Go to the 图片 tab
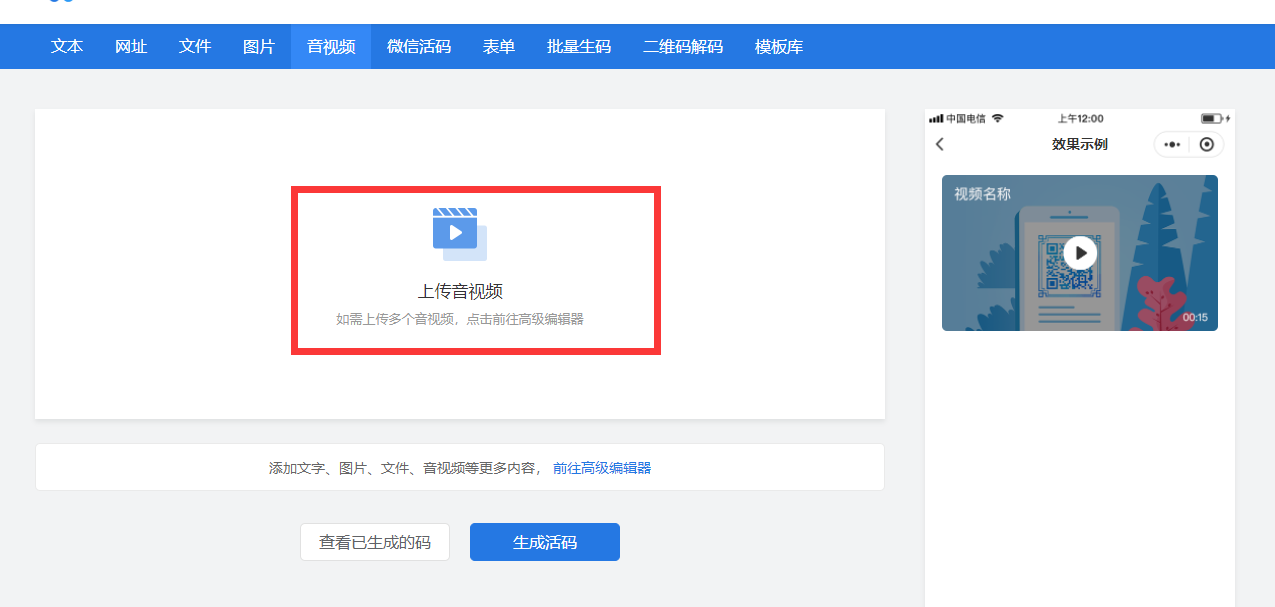Screen dimensions: 1275x607 pyautogui.click(x=259, y=46)
